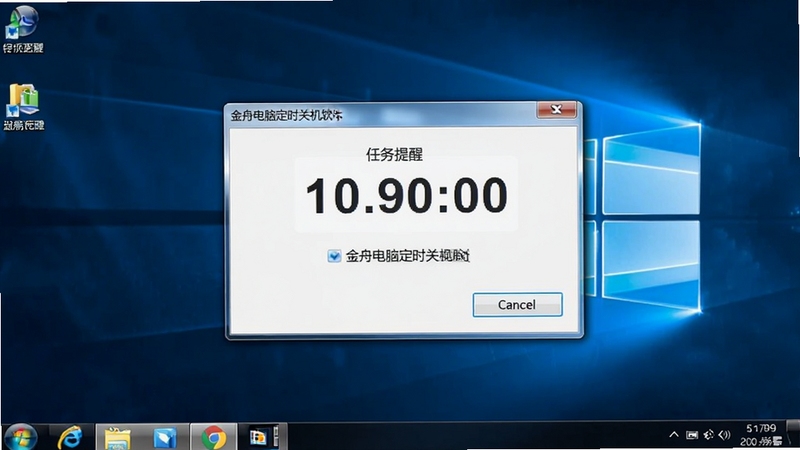
Task: Click the 10.90:00 countdown display
Action: tap(407, 195)
